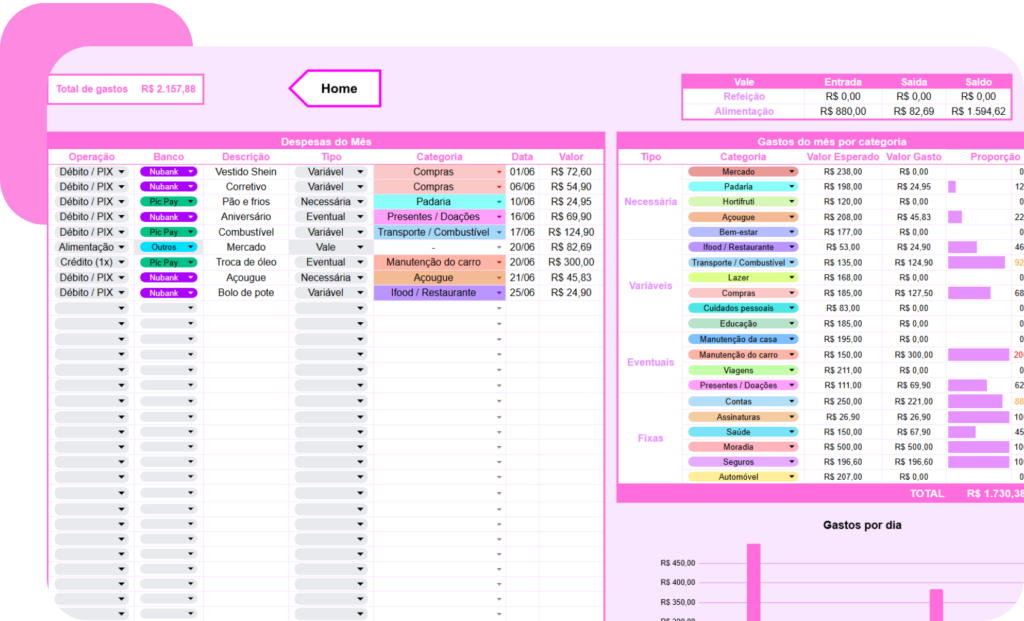Open Operação dropdown in Vestido Shein row

tap(91, 172)
